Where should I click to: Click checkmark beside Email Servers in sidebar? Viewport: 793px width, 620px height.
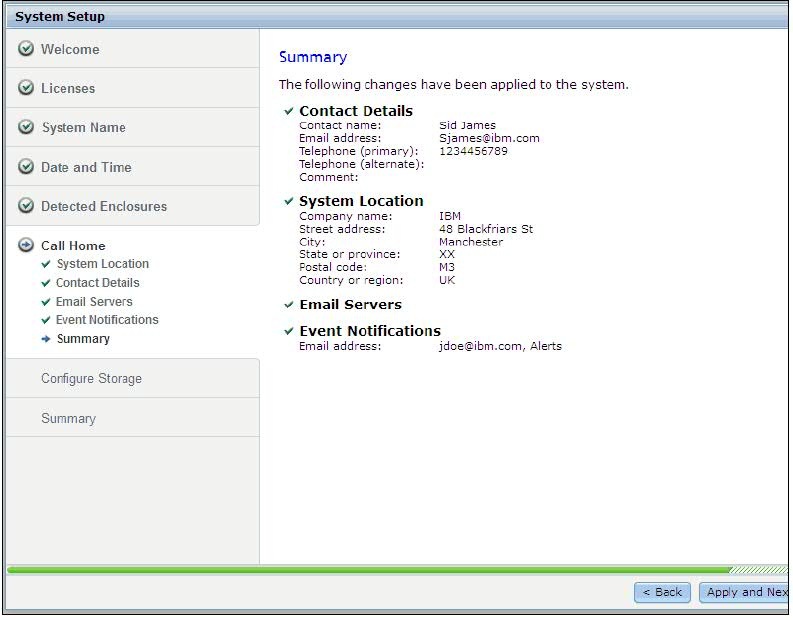pos(46,302)
